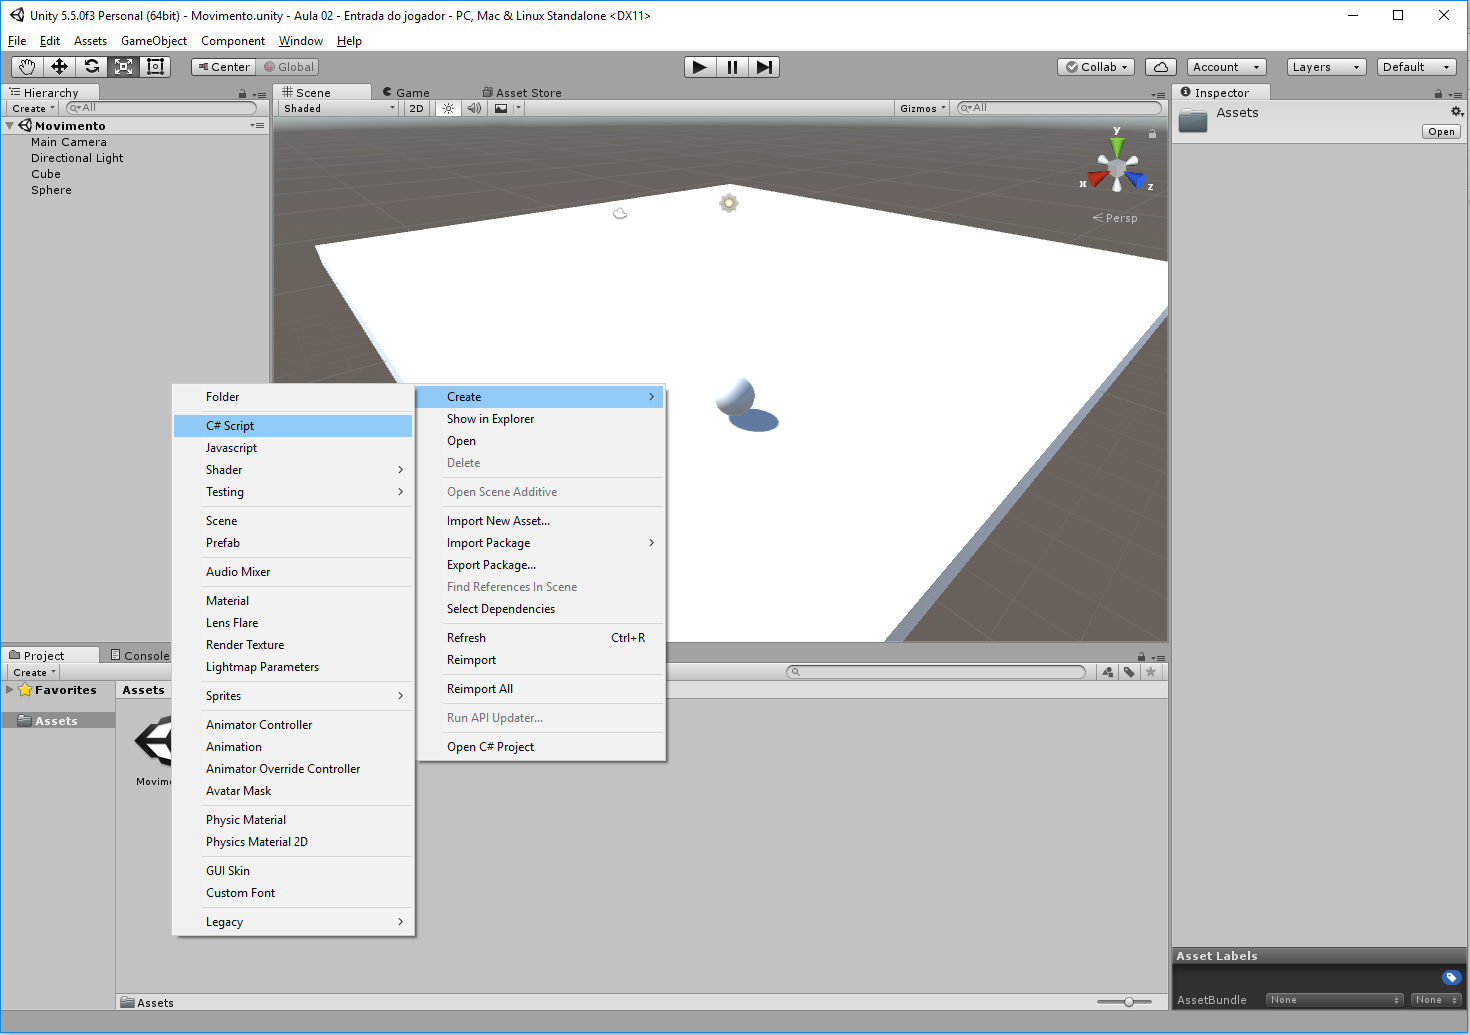Open AssetBundle None dropdown

click(1335, 1000)
